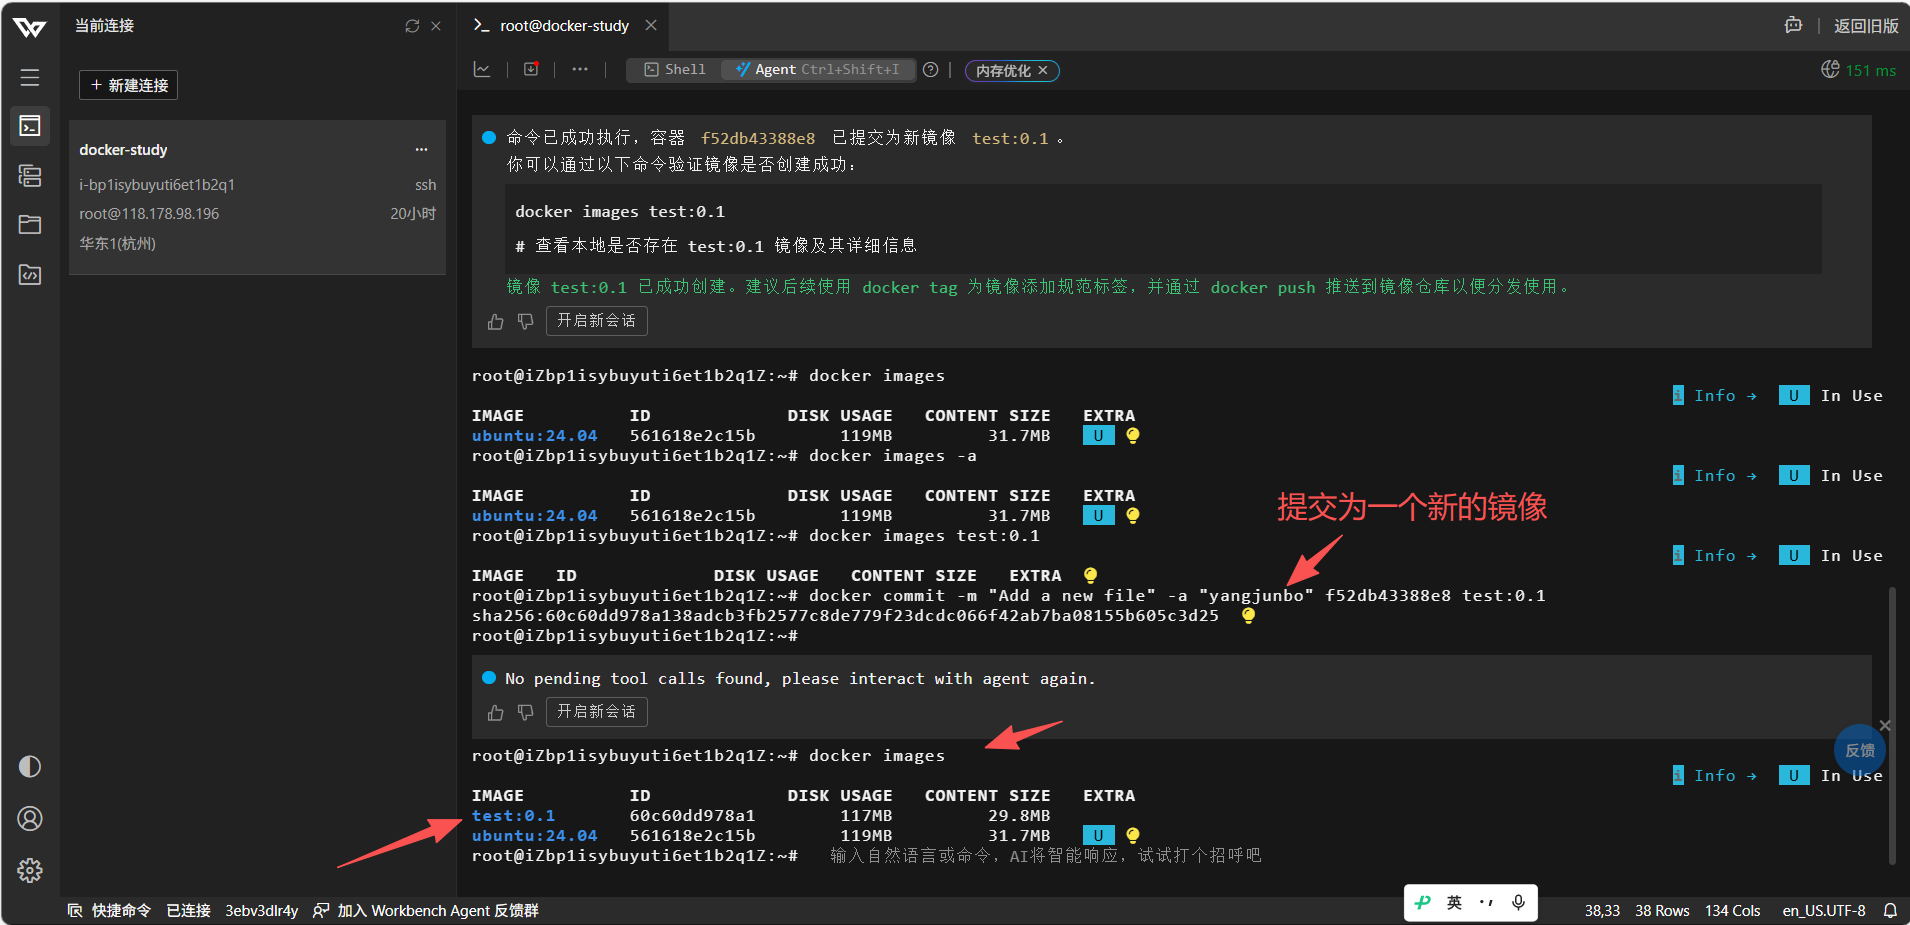The image size is (1910, 925).
Task: Open the help question mark icon
Action: click(x=931, y=70)
